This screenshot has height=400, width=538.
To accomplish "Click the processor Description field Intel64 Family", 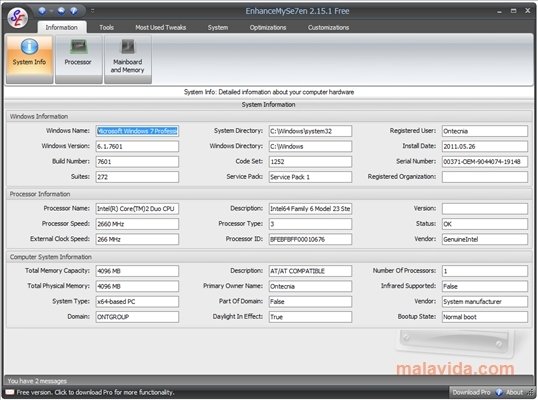I will coord(310,209).
